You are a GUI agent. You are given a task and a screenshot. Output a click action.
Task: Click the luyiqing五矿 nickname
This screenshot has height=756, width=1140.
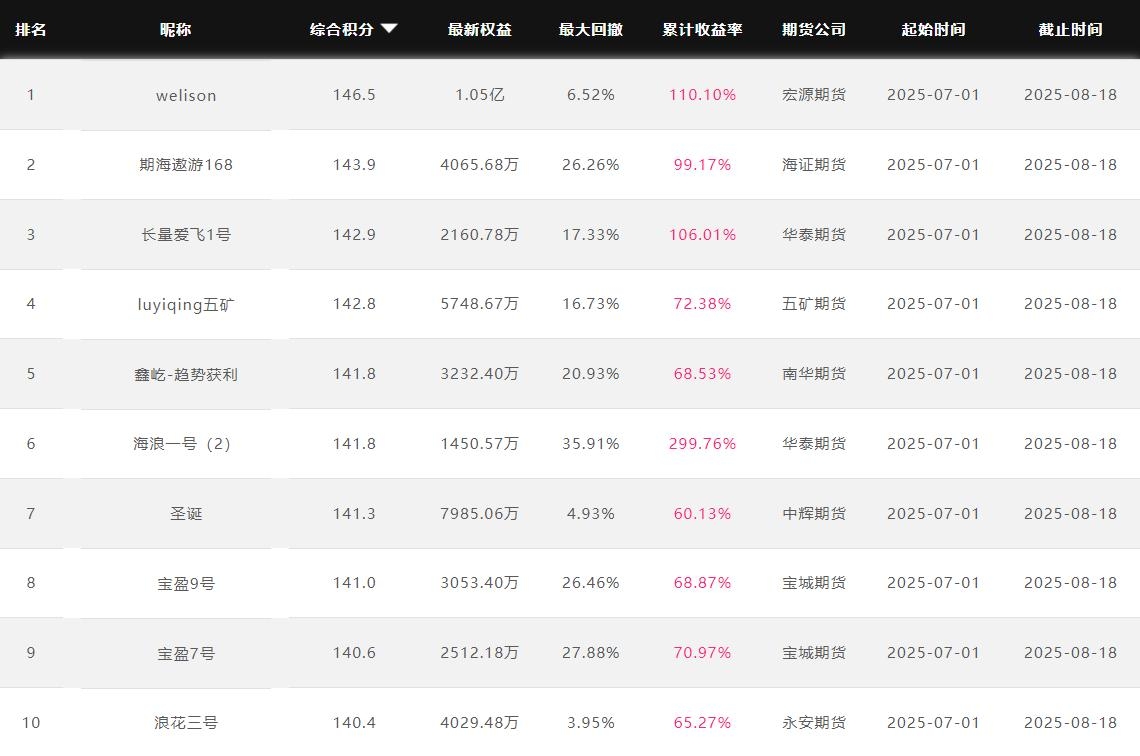[186, 304]
